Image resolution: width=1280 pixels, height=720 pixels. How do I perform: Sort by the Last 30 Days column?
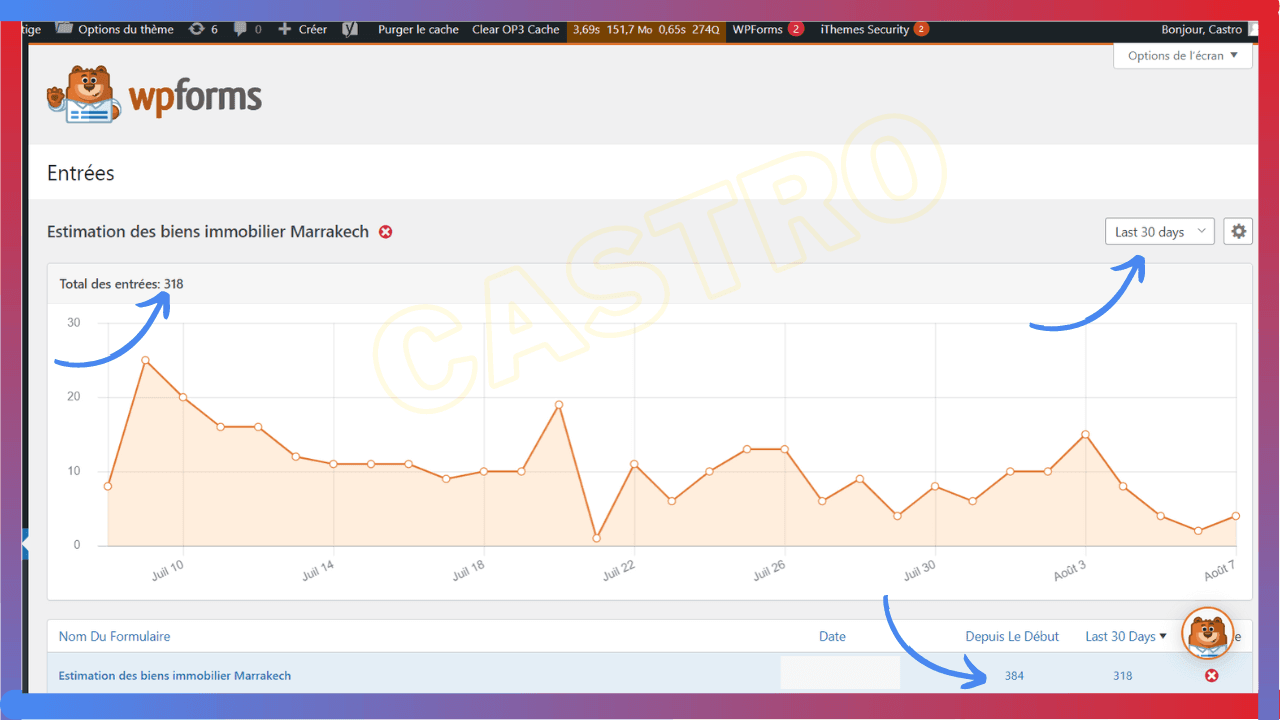pos(1126,636)
